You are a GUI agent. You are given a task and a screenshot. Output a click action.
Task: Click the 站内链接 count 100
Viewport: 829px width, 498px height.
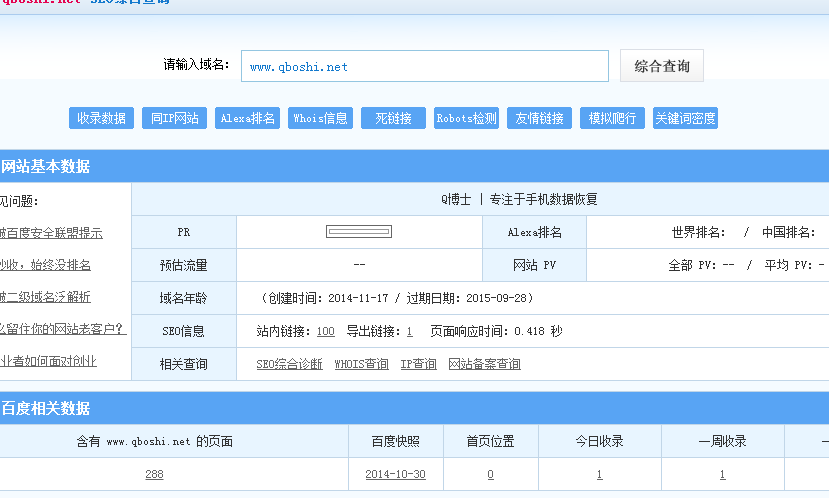(x=325, y=331)
